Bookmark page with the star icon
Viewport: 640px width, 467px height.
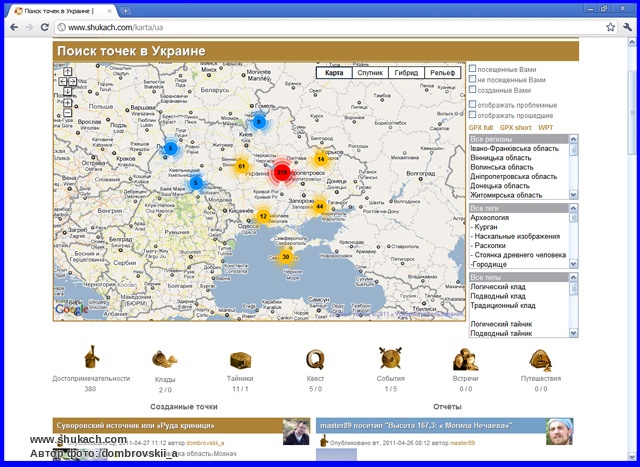610,27
